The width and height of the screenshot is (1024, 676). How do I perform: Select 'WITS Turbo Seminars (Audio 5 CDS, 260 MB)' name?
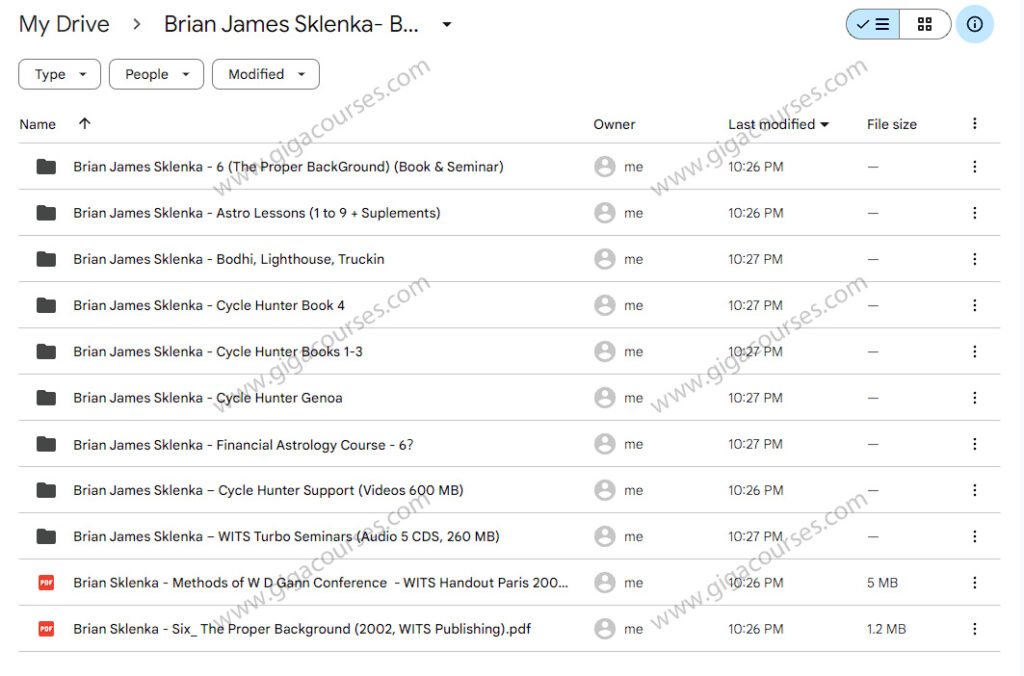tap(286, 536)
